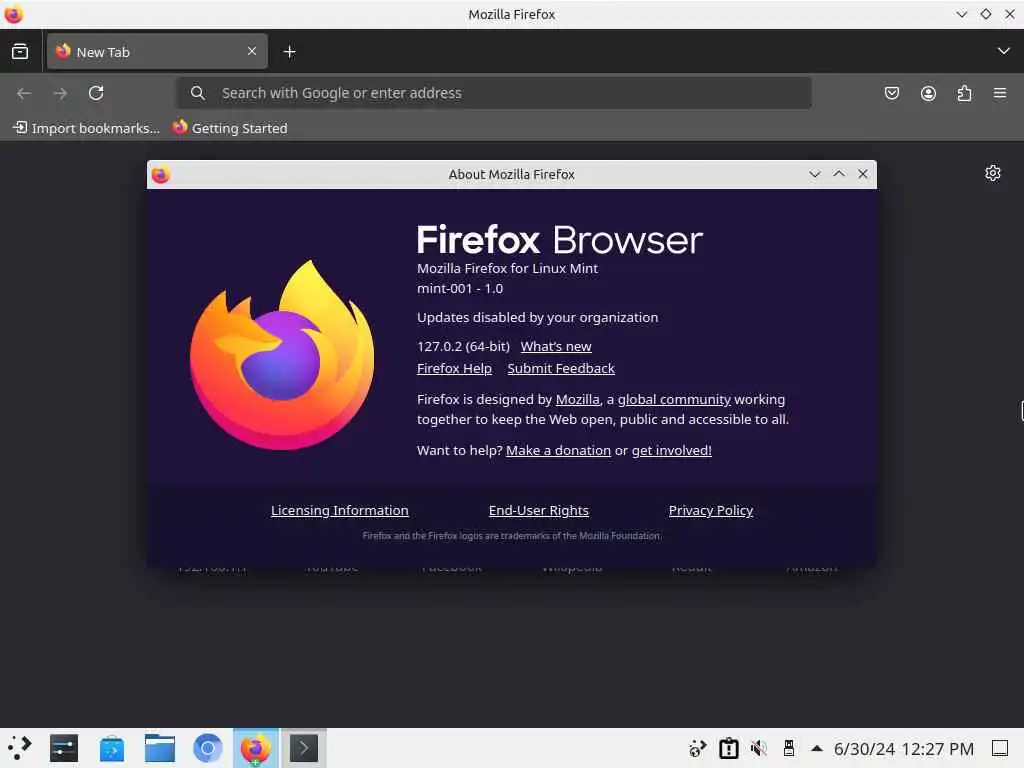Expand the list all tabs chevron
This screenshot has height=768, width=1024.
coord(1003,51)
